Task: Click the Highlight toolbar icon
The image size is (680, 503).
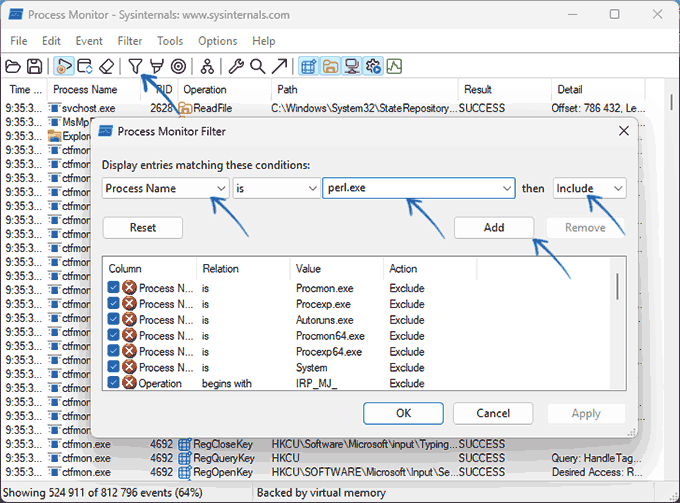Action: click(x=157, y=66)
